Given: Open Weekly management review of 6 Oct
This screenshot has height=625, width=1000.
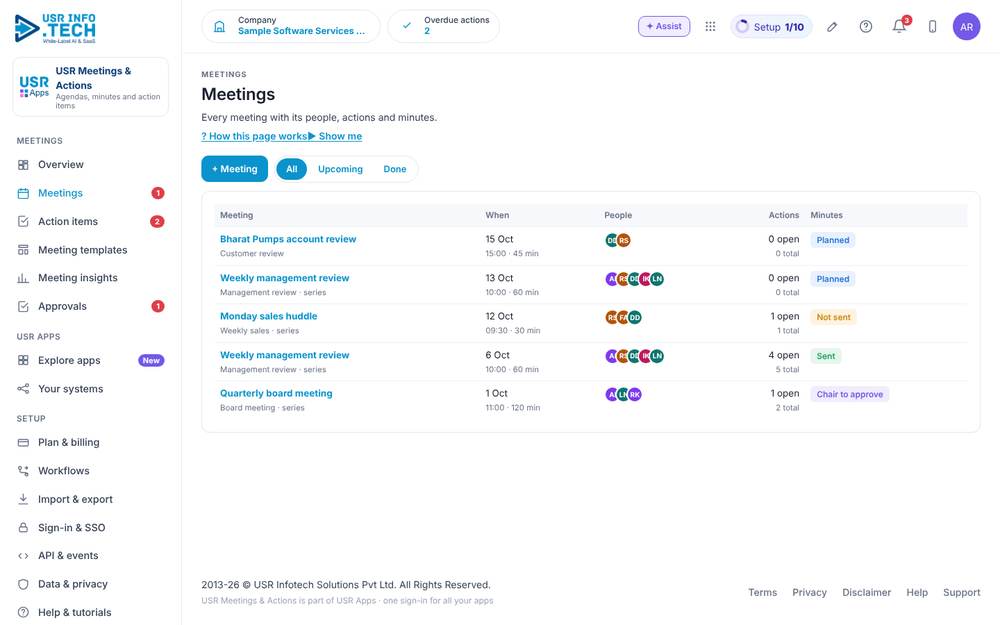Looking at the screenshot, I should coord(284,355).
